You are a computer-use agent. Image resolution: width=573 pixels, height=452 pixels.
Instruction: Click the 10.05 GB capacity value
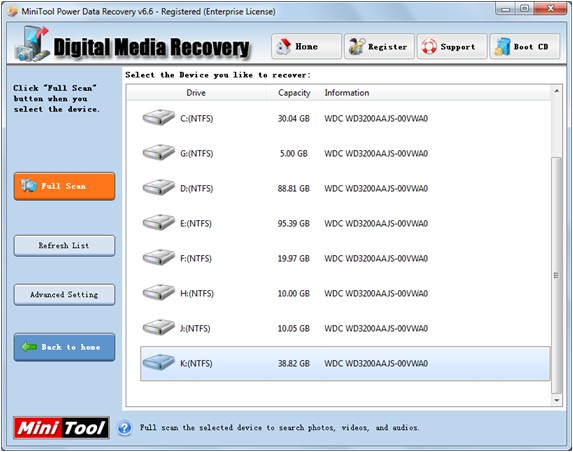coord(294,328)
